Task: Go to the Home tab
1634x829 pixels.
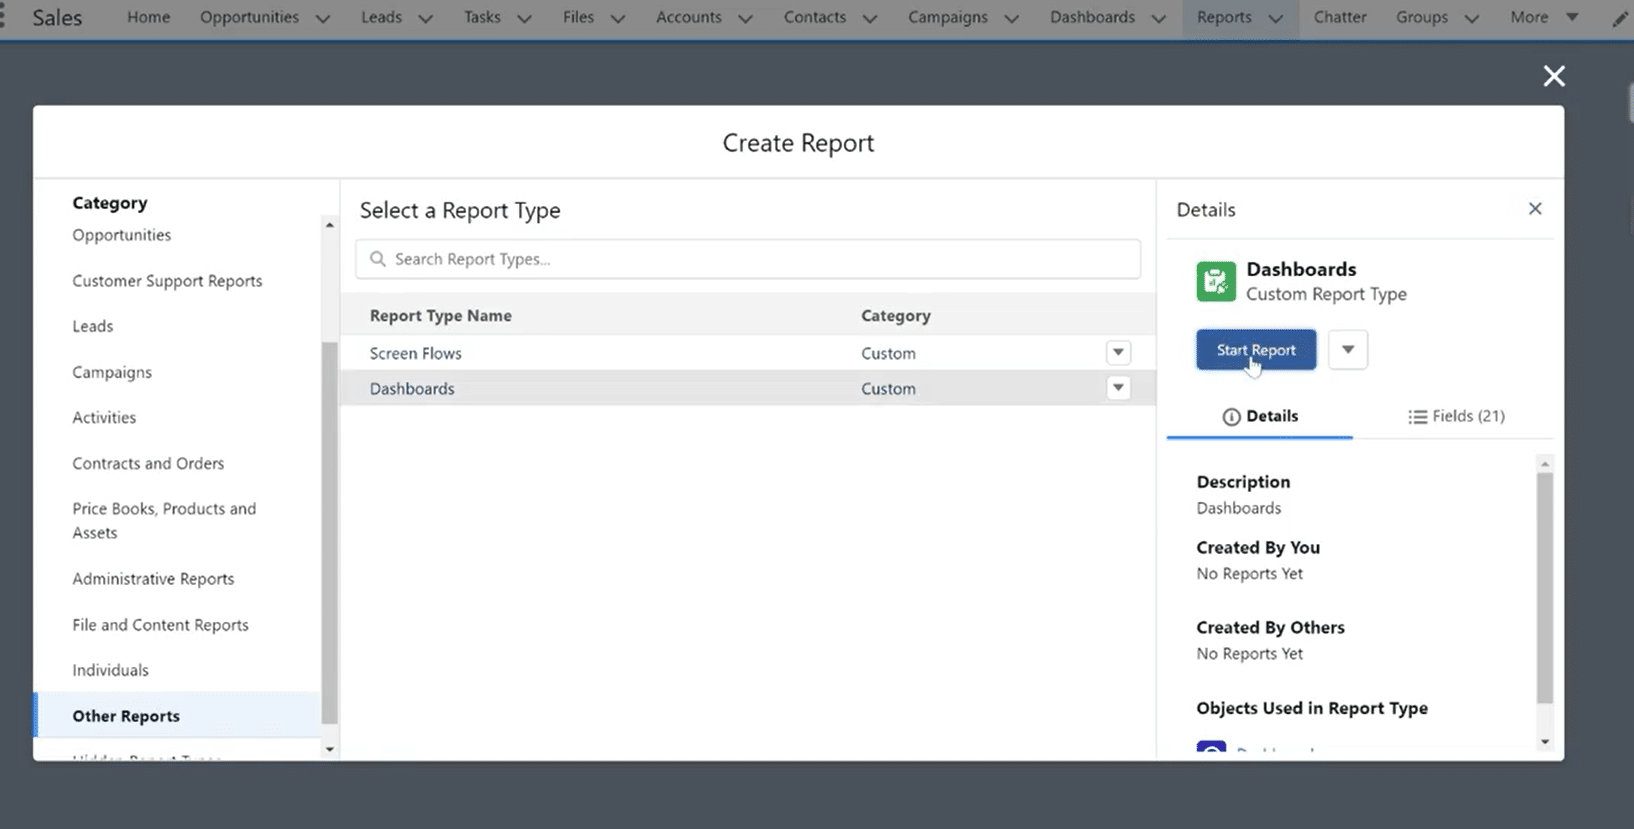Action: (x=148, y=17)
